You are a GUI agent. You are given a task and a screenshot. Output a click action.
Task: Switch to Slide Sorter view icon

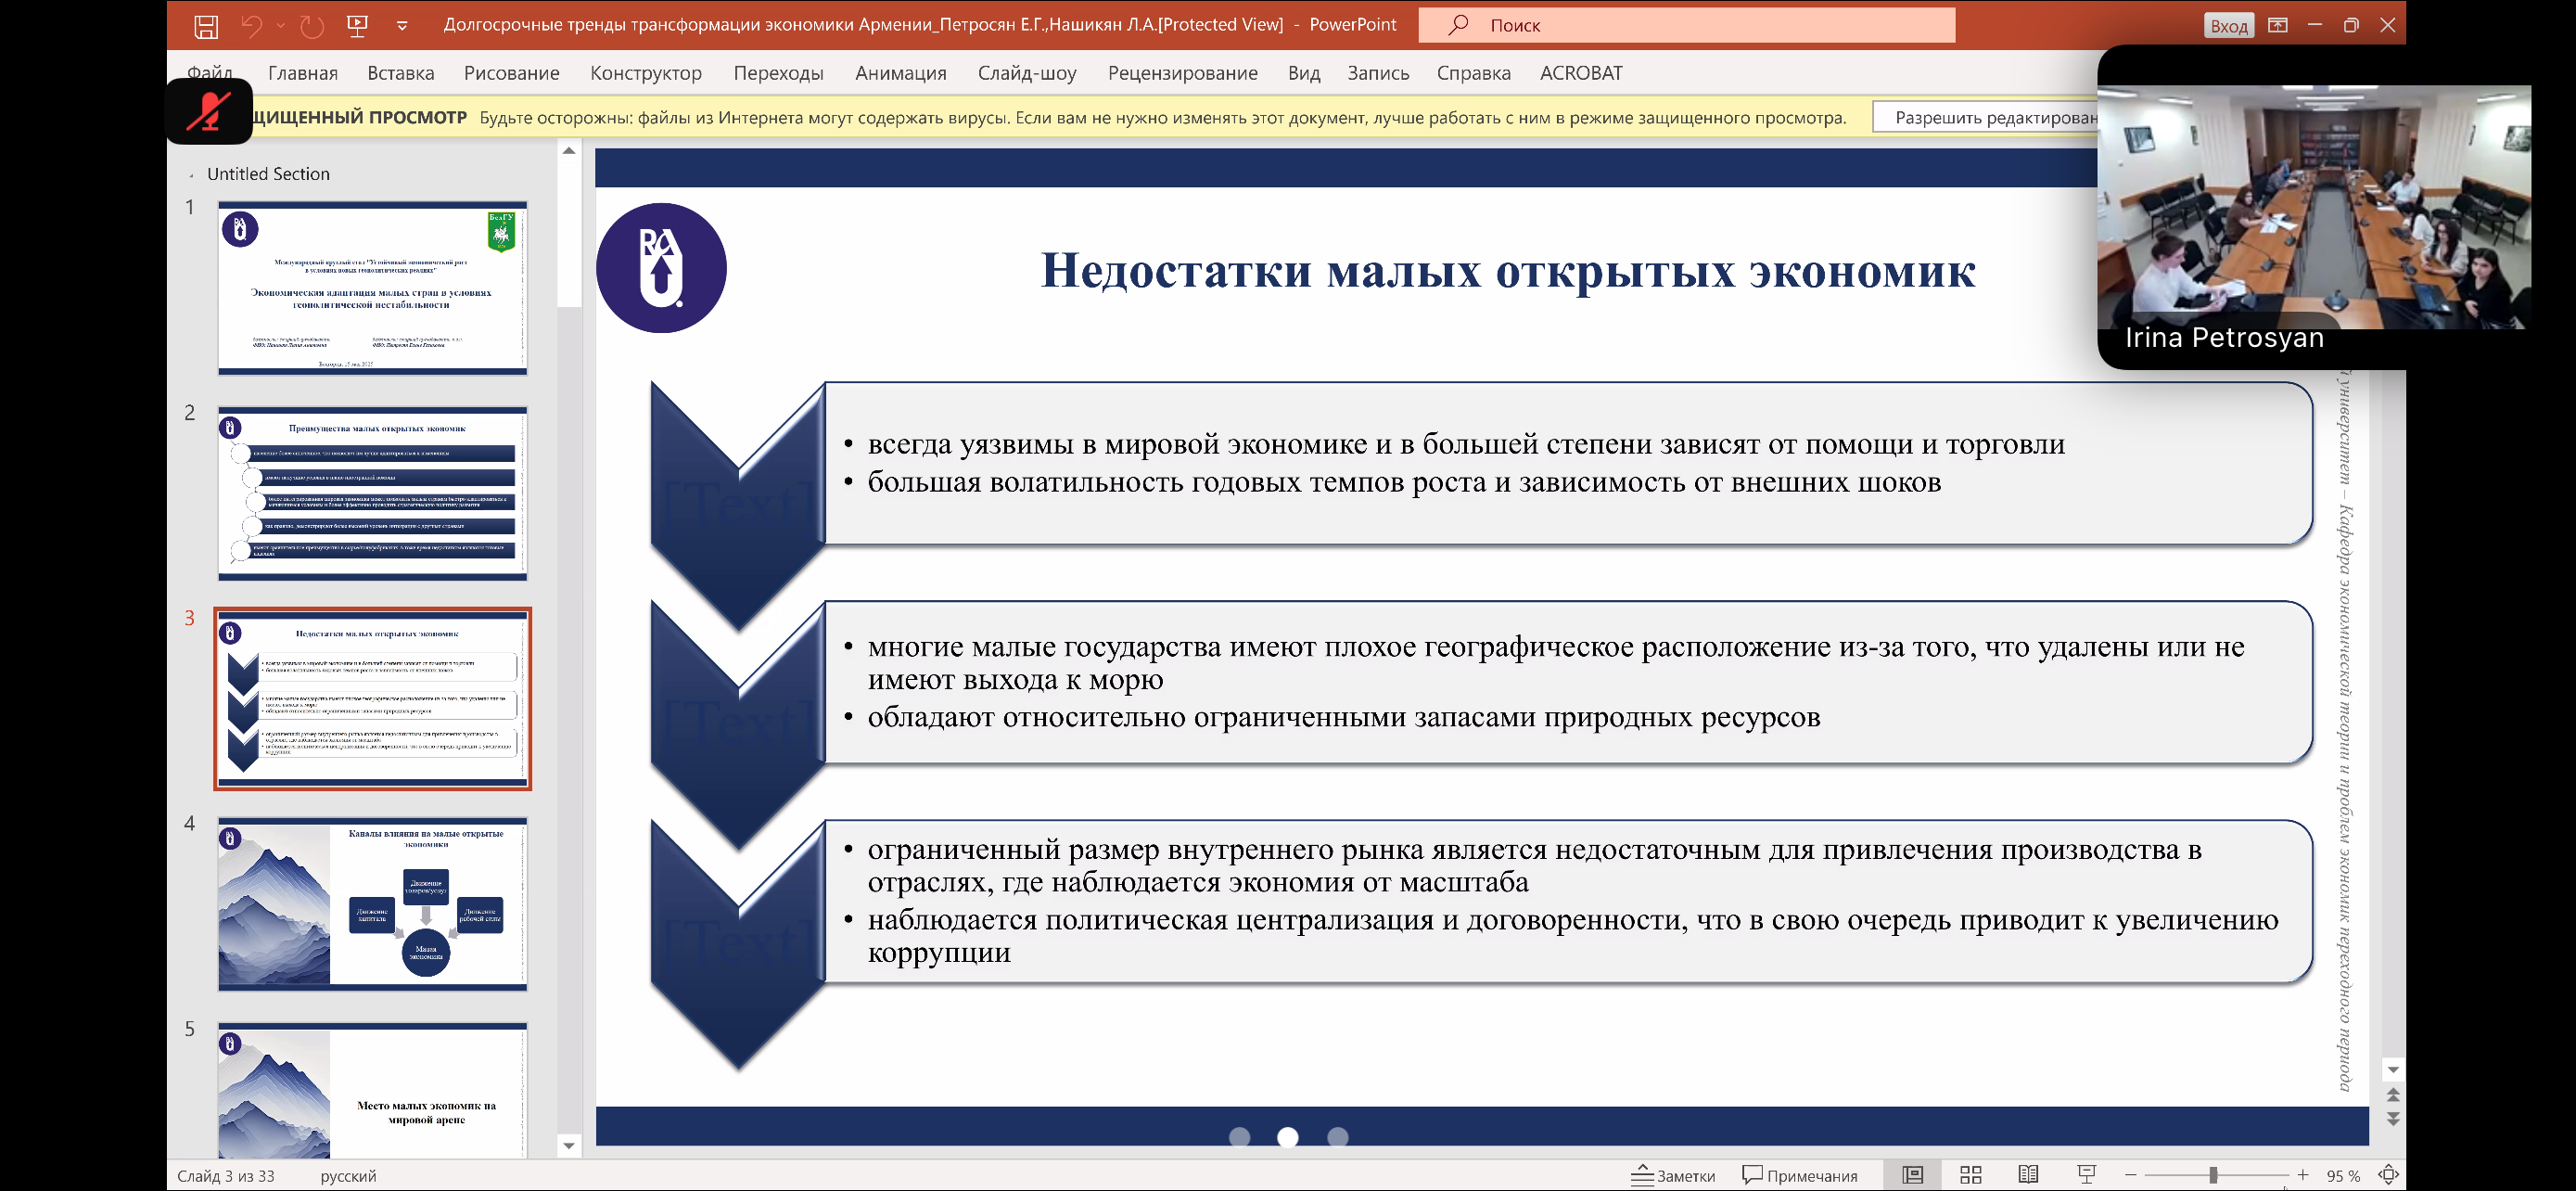point(1971,1175)
